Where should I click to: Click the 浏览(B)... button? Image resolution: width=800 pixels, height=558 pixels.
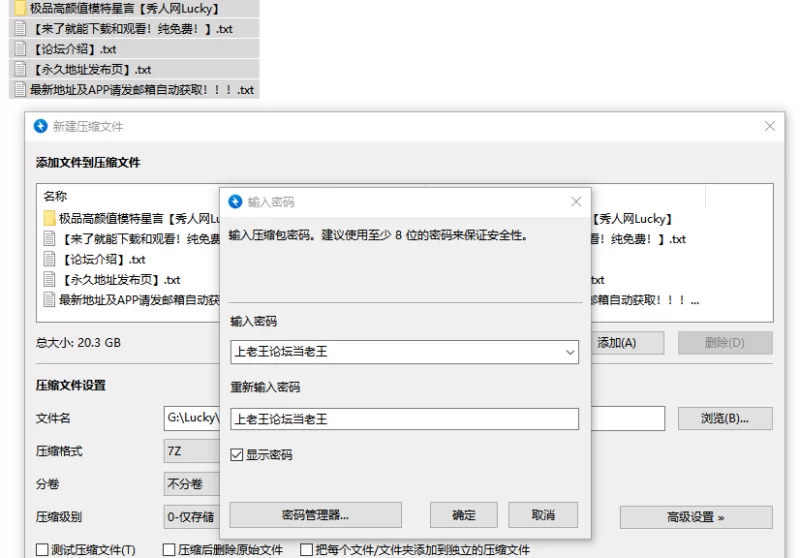coord(725,418)
